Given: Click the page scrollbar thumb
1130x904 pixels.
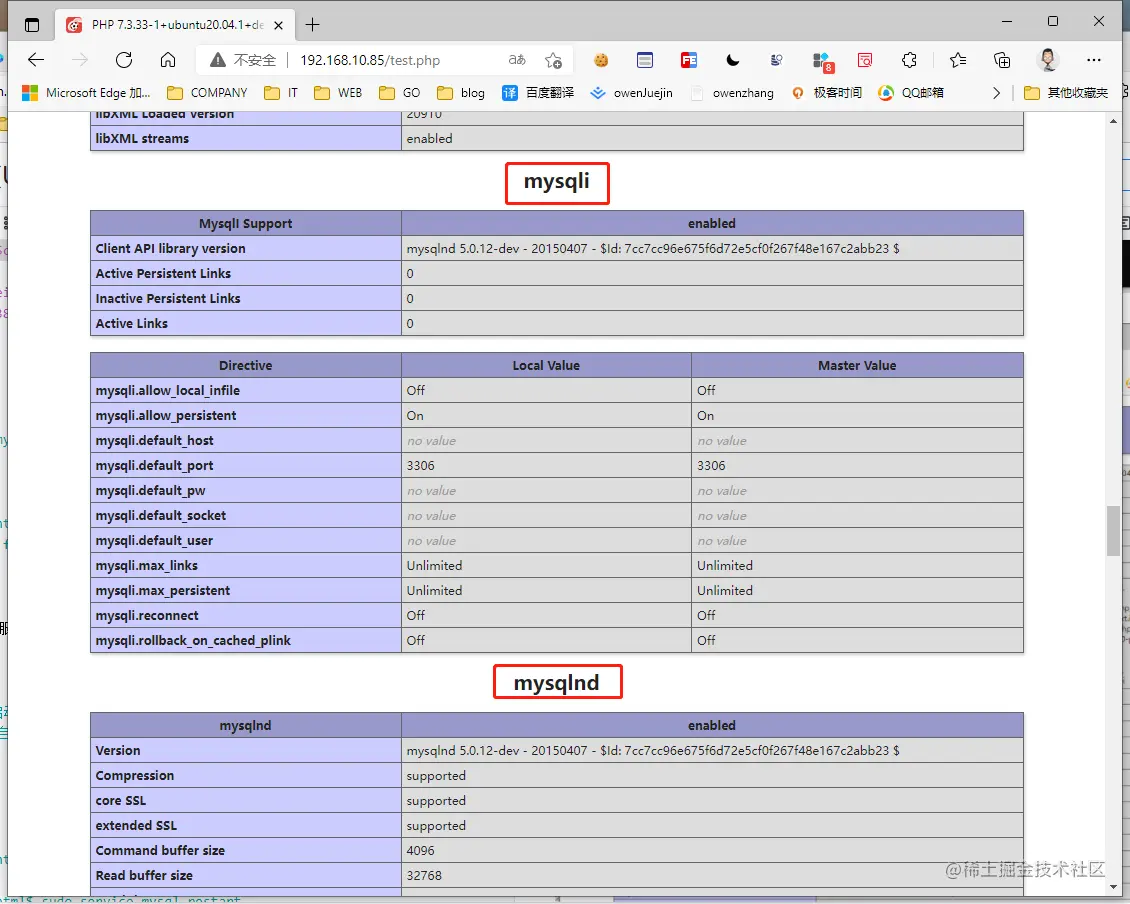Looking at the screenshot, I should click(x=1113, y=531).
